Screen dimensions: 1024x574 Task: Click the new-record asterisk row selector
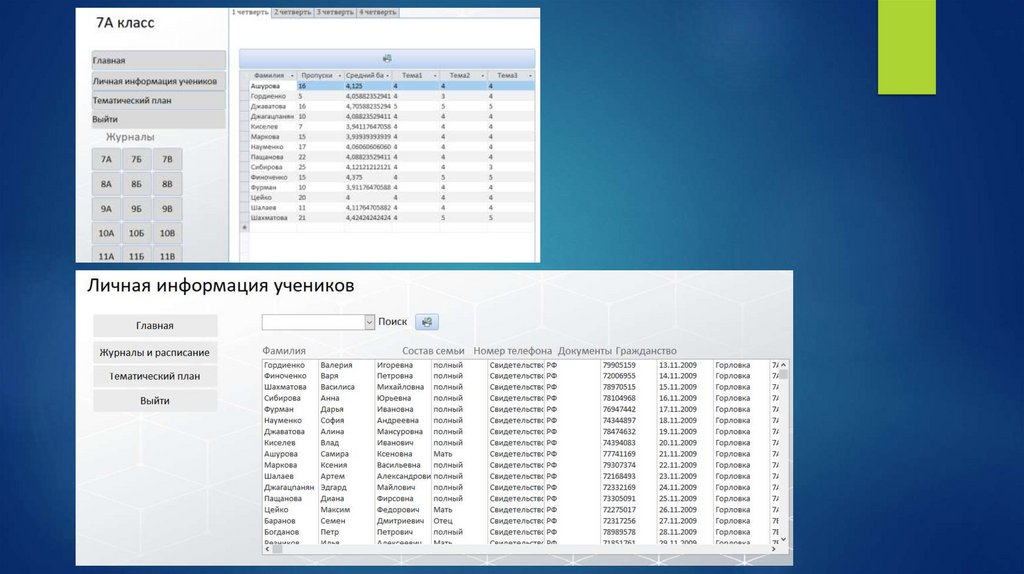(x=245, y=227)
